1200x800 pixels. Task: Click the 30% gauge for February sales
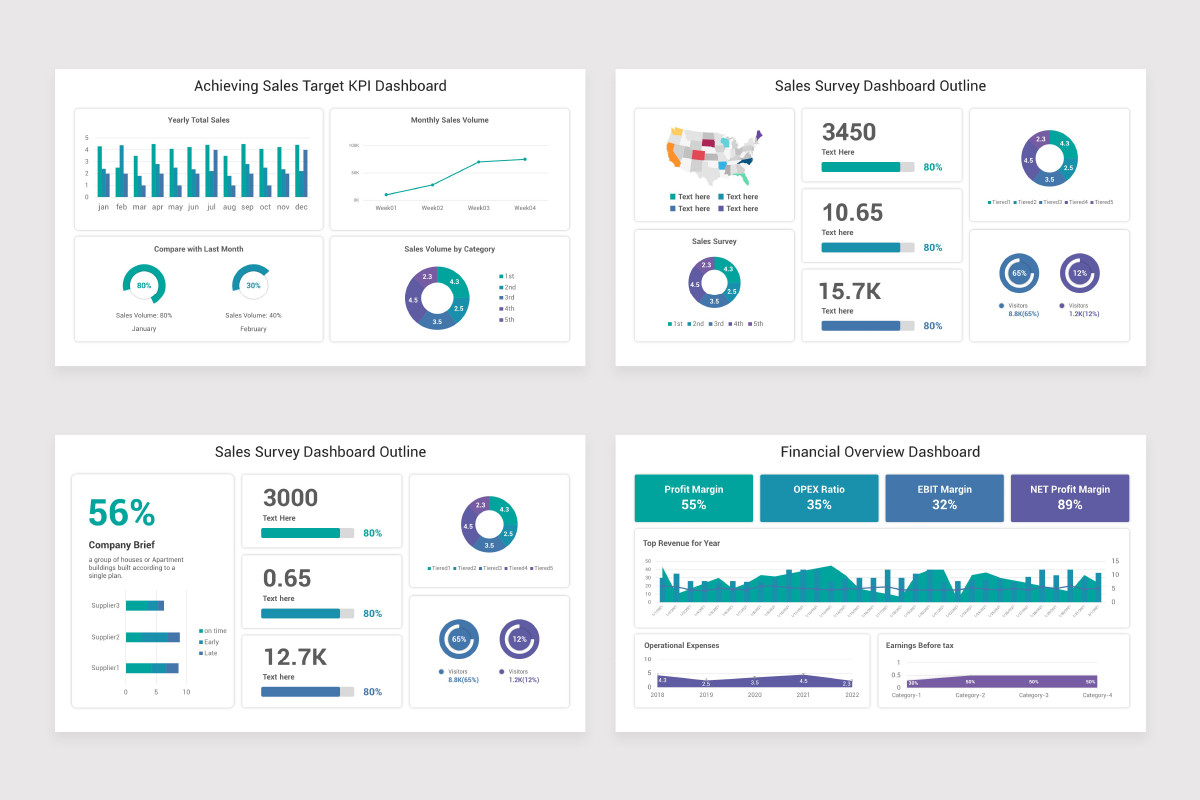coord(251,283)
